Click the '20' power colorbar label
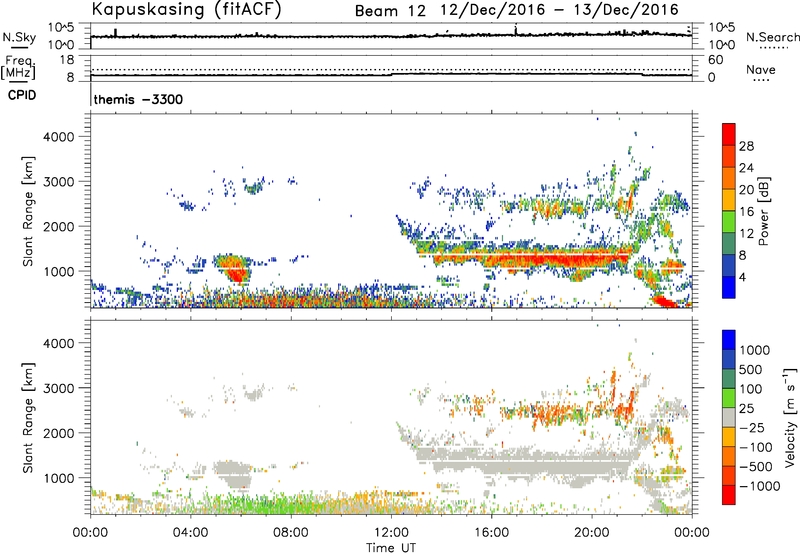Screen dimensions: 800x554 (746, 190)
